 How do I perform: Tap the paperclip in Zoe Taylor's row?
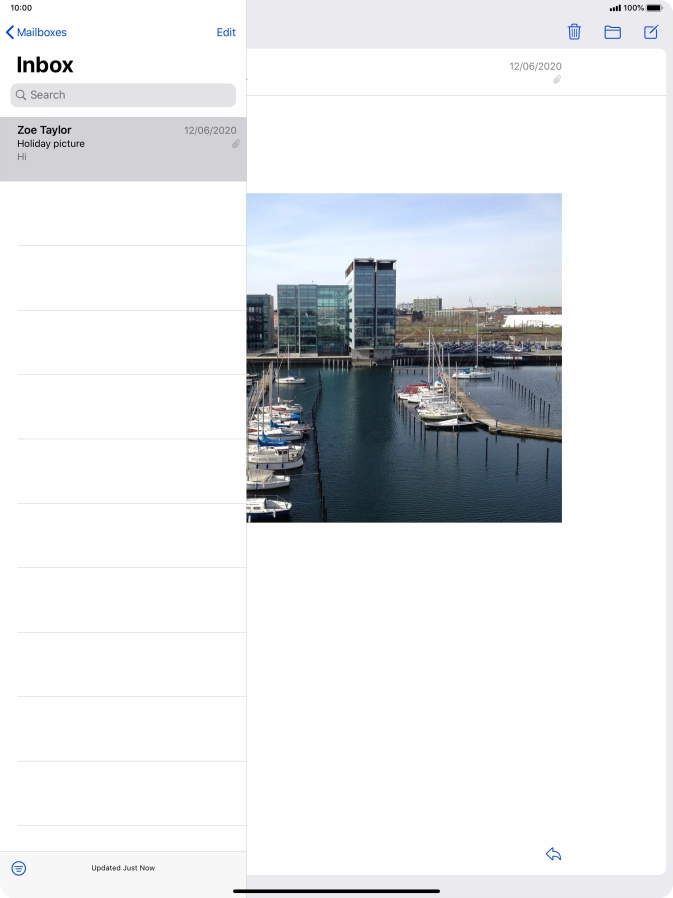236,144
